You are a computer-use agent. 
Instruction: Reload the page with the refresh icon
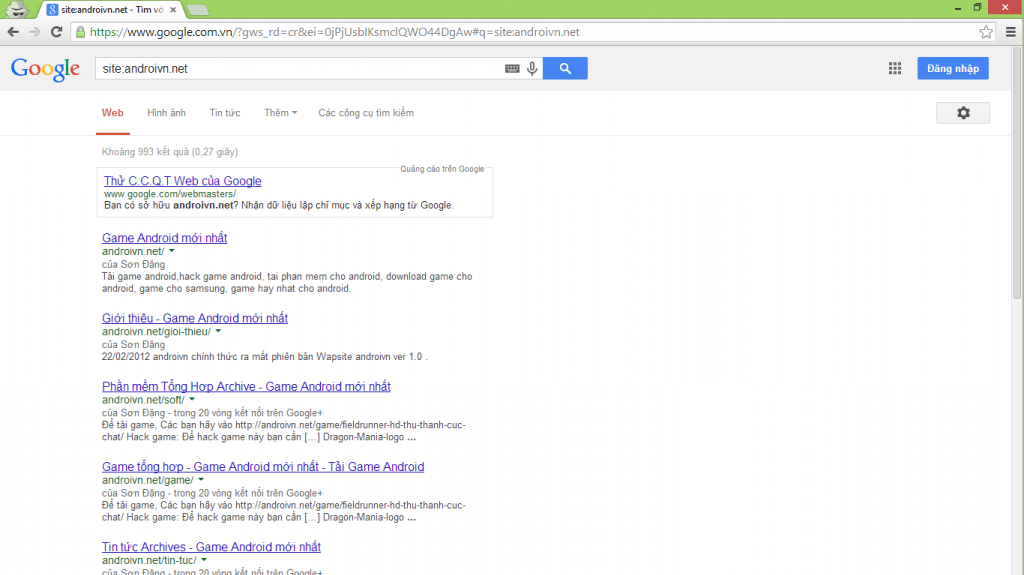57,32
